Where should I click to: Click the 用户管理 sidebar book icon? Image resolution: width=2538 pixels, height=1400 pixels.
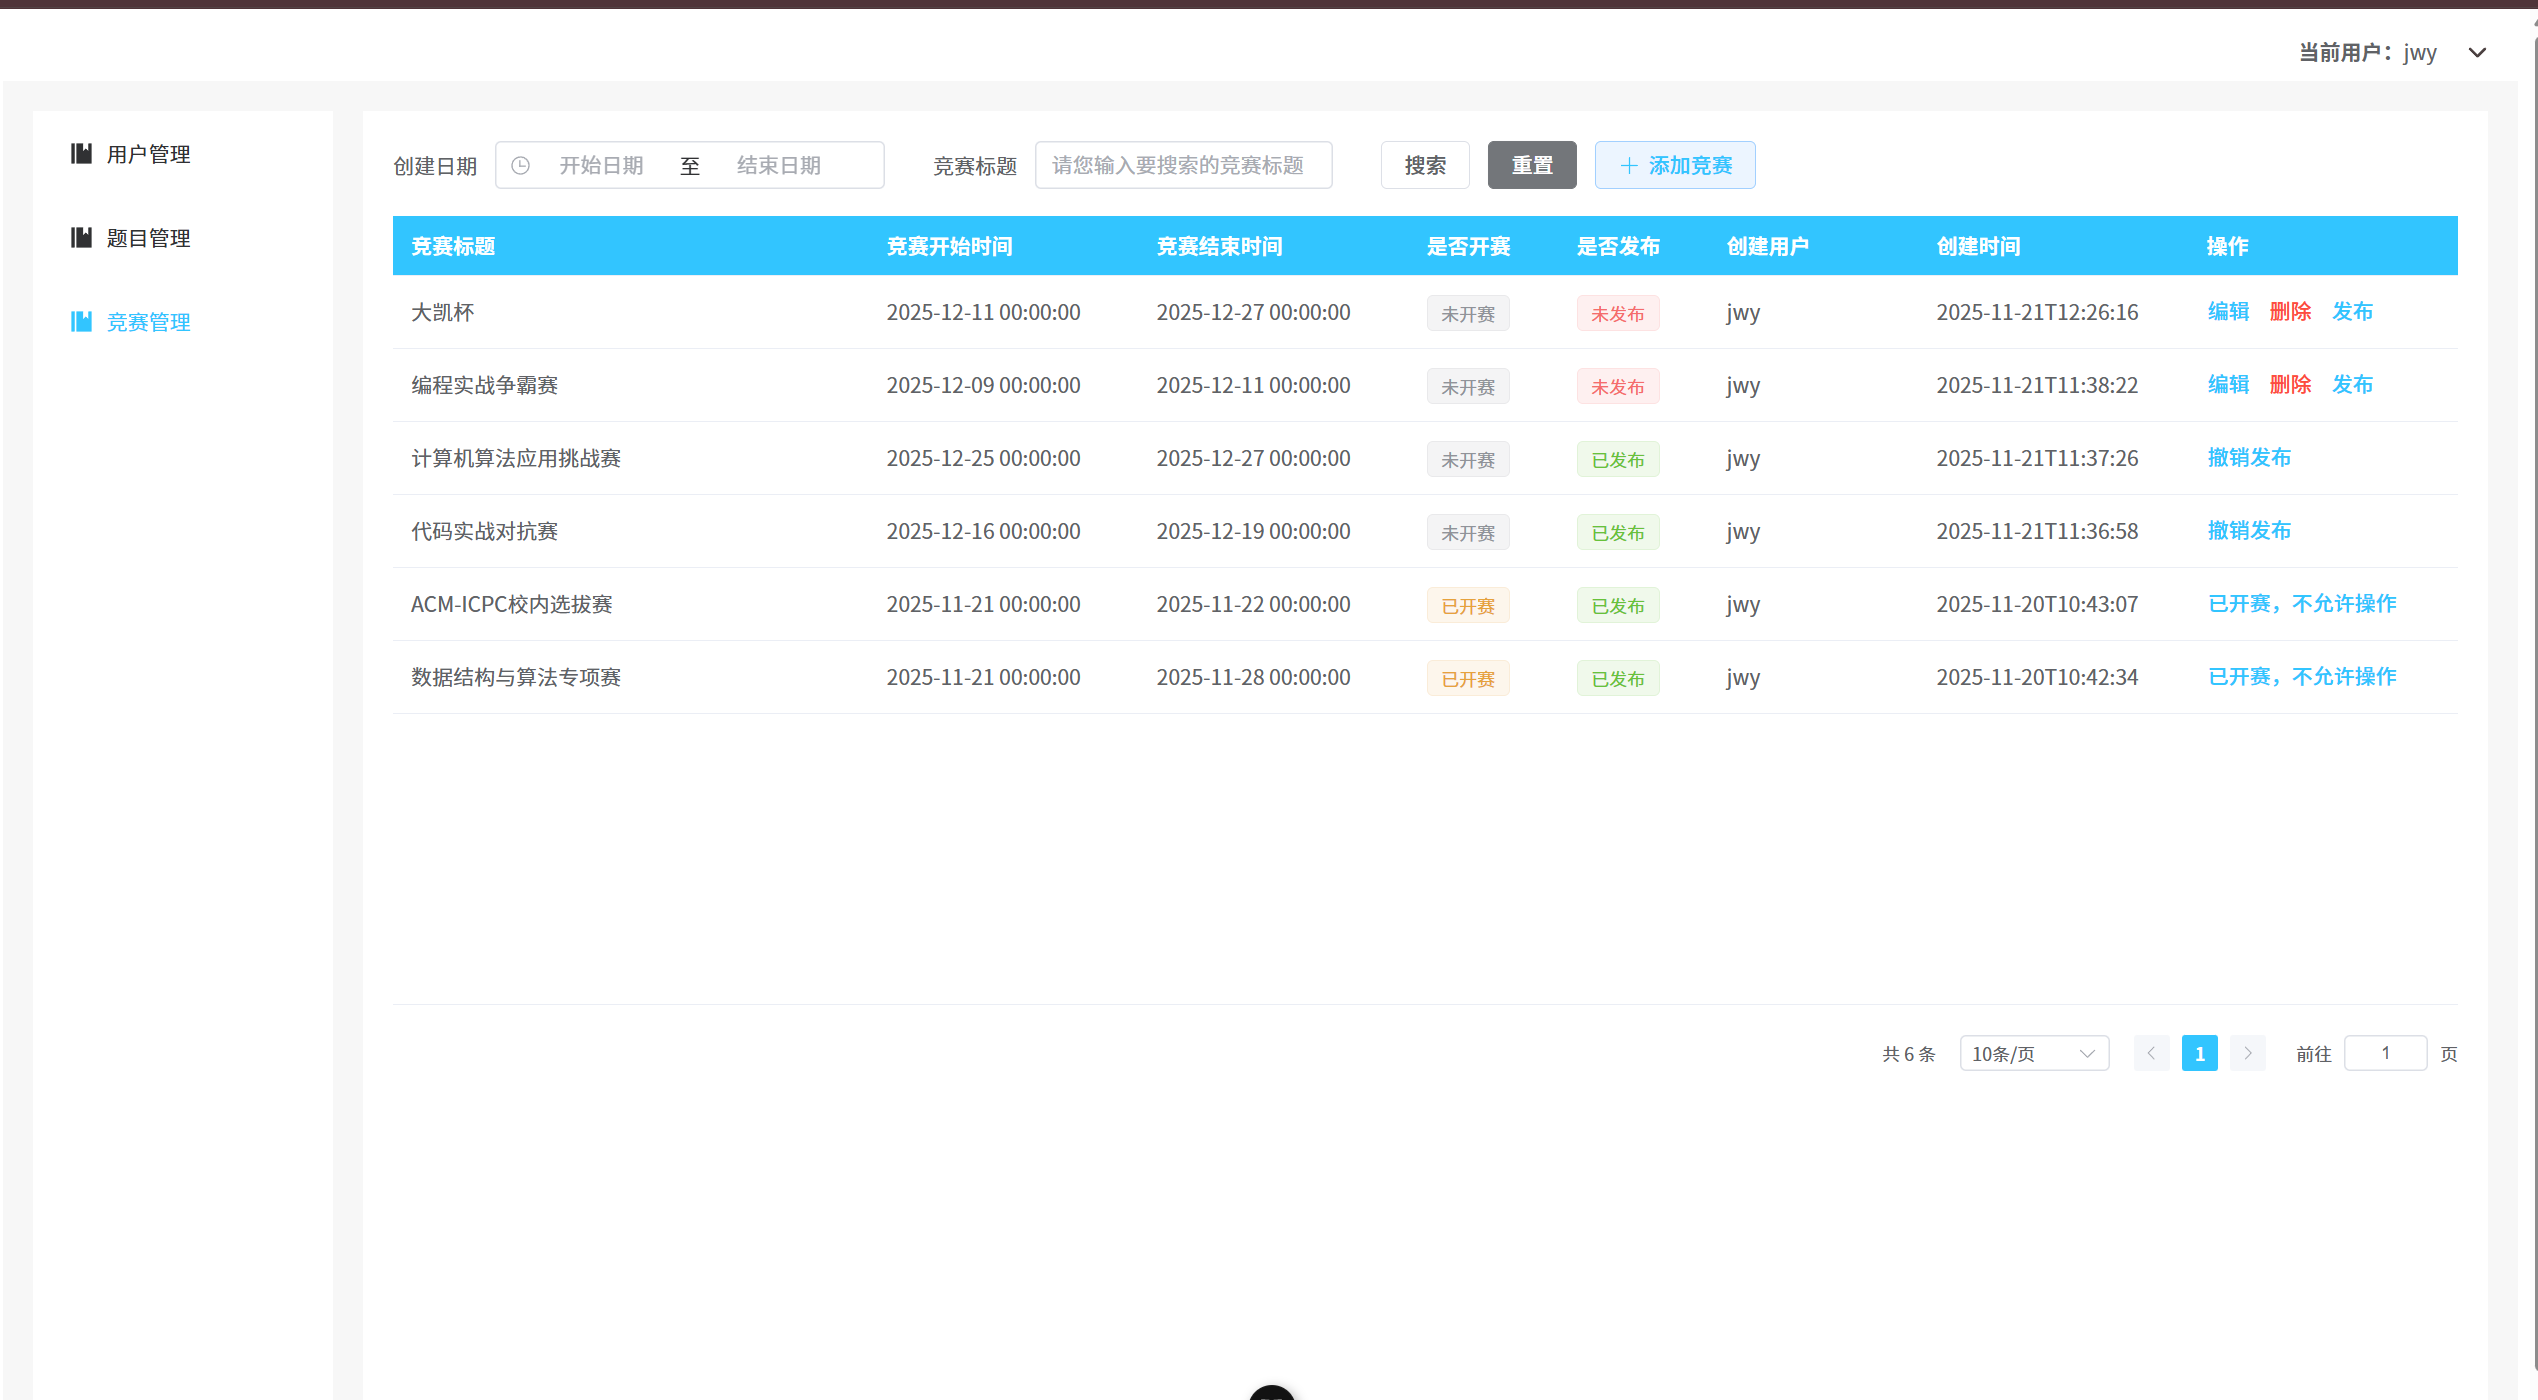point(81,153)
